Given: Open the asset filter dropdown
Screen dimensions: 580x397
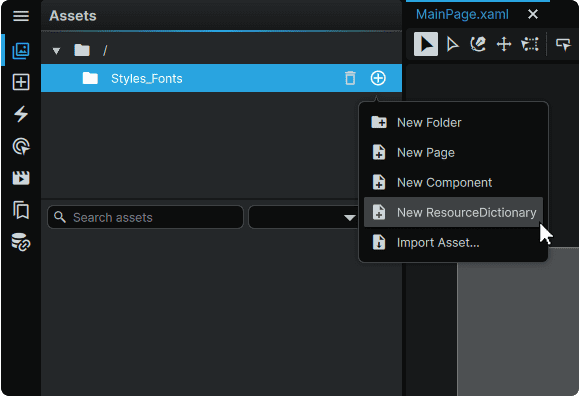Looking at the screenshot, I should click(303, 217).
